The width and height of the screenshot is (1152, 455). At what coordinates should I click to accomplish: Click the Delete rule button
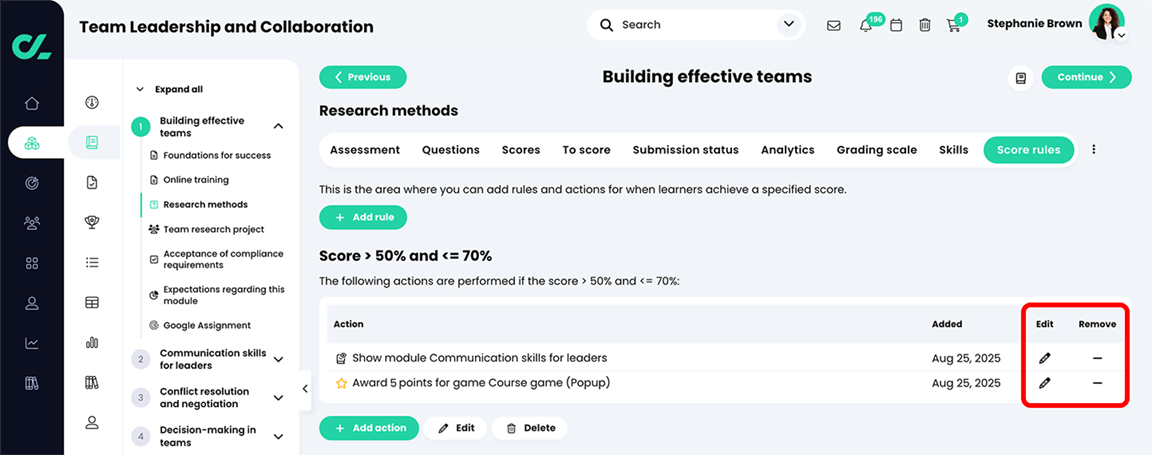tap(530, 428)
